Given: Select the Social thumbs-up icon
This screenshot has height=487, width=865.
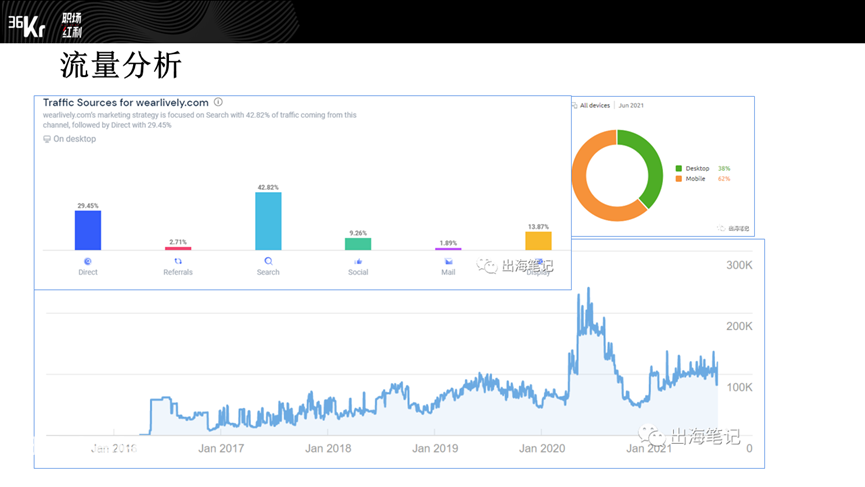Looking at the screenshot, I should coord(358,261).
